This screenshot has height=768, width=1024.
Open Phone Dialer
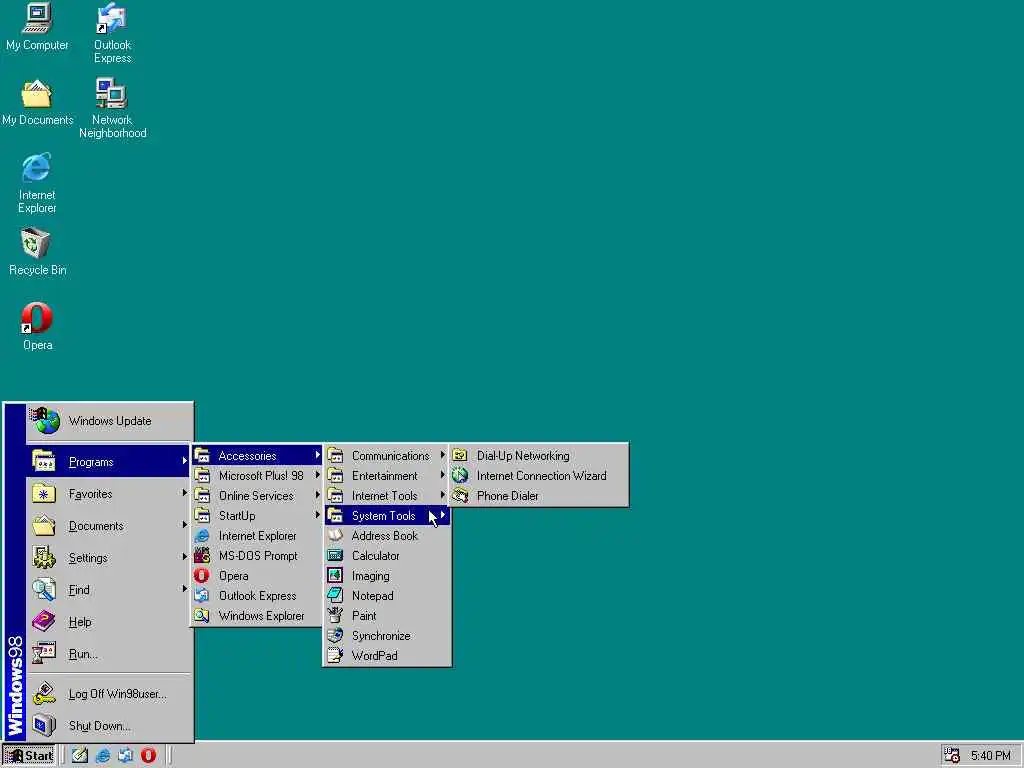[x=539, y=496]
